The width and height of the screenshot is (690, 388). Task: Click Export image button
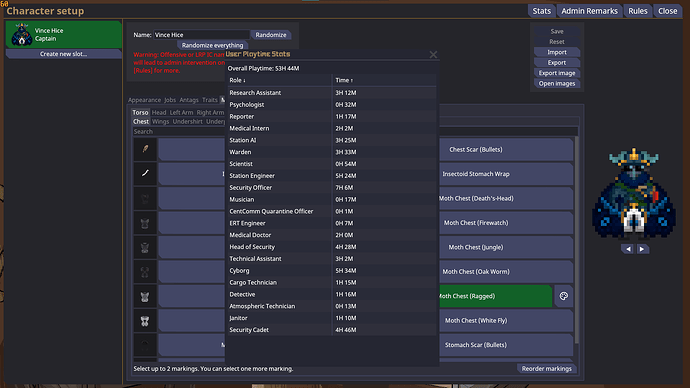557,73
